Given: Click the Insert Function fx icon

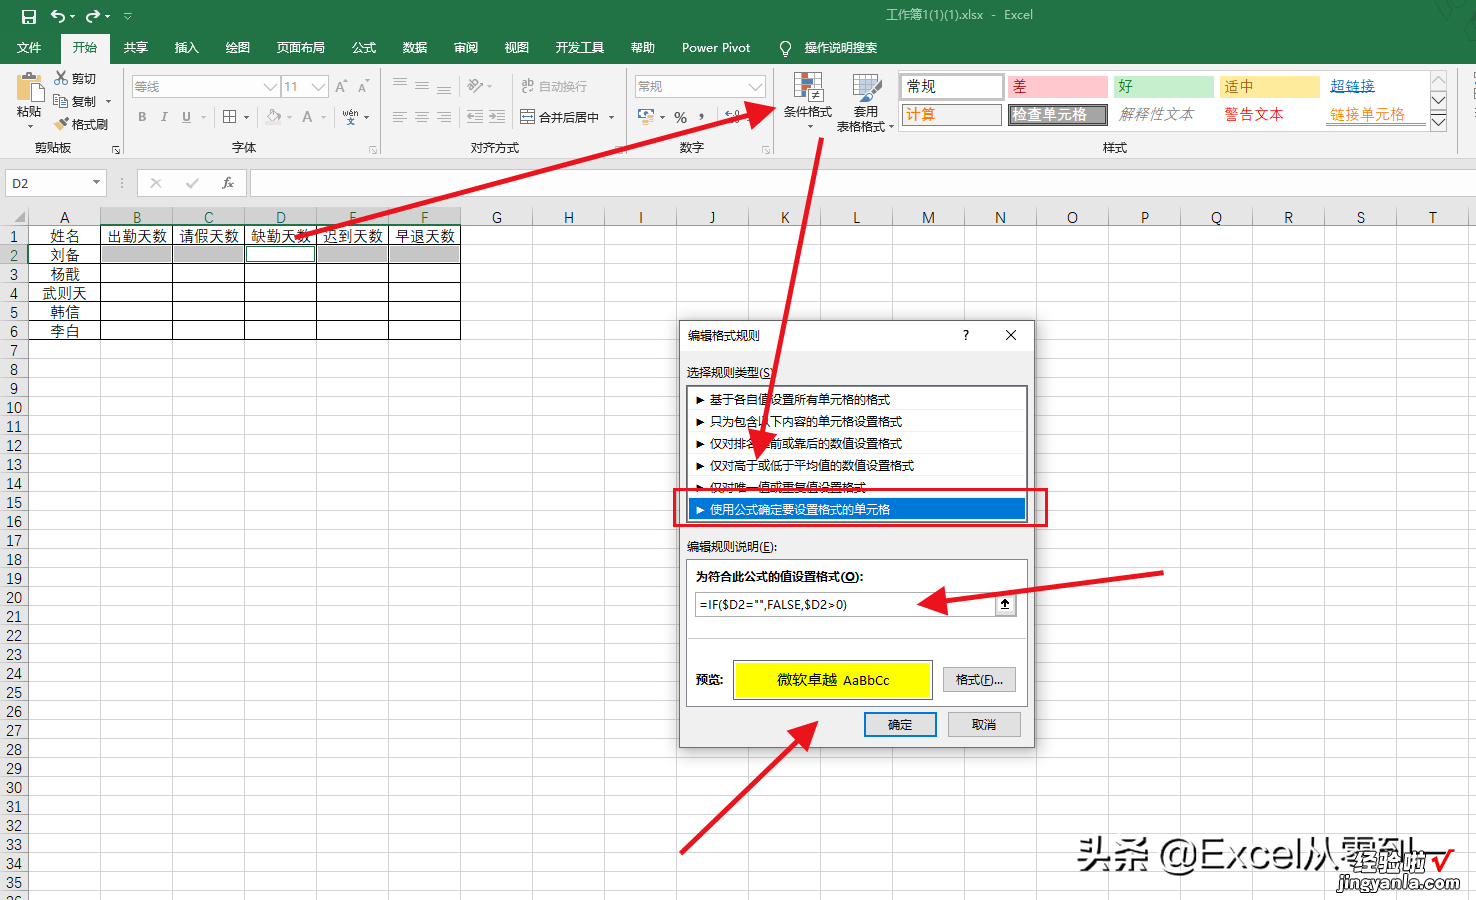Looking at the screenshot, I should pyautogui.click(x=228, y=183).
